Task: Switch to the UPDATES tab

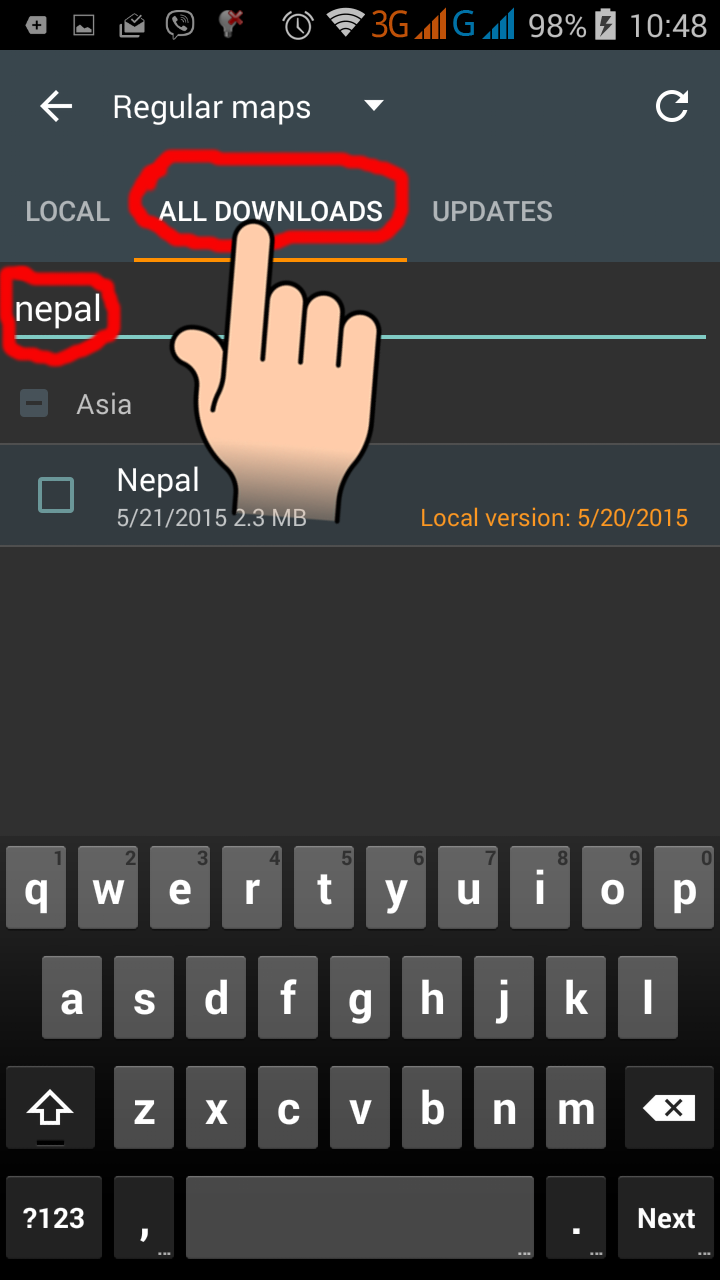Action: [492, 211]
